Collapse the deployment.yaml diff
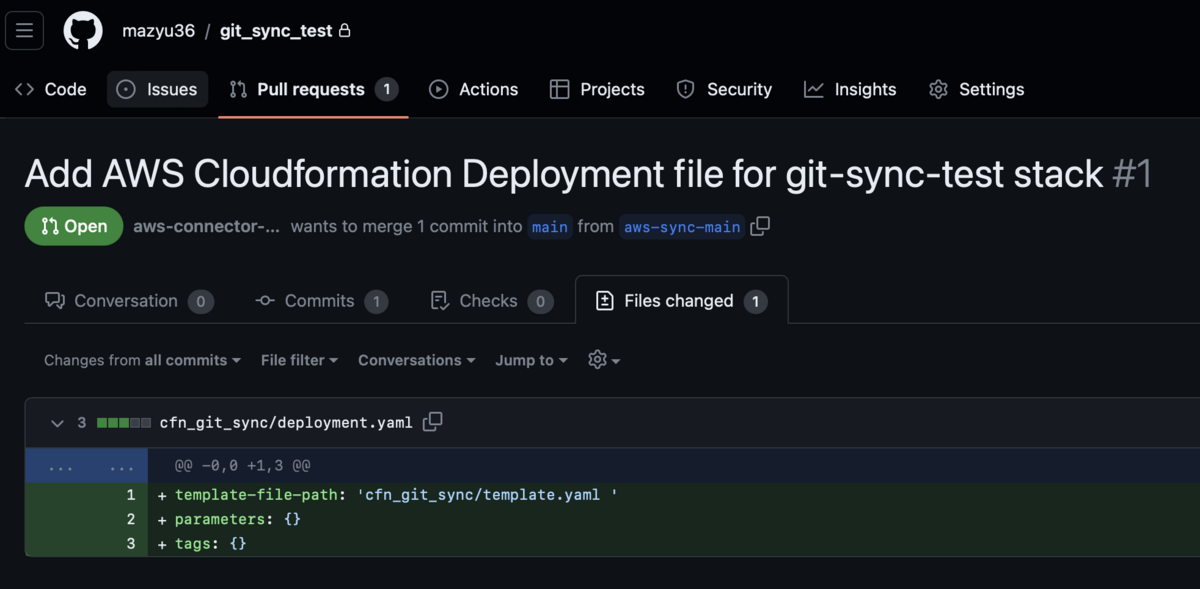The width and height of the screenshot is (1200, 589). pyautogui.click(x=57, y=422)
